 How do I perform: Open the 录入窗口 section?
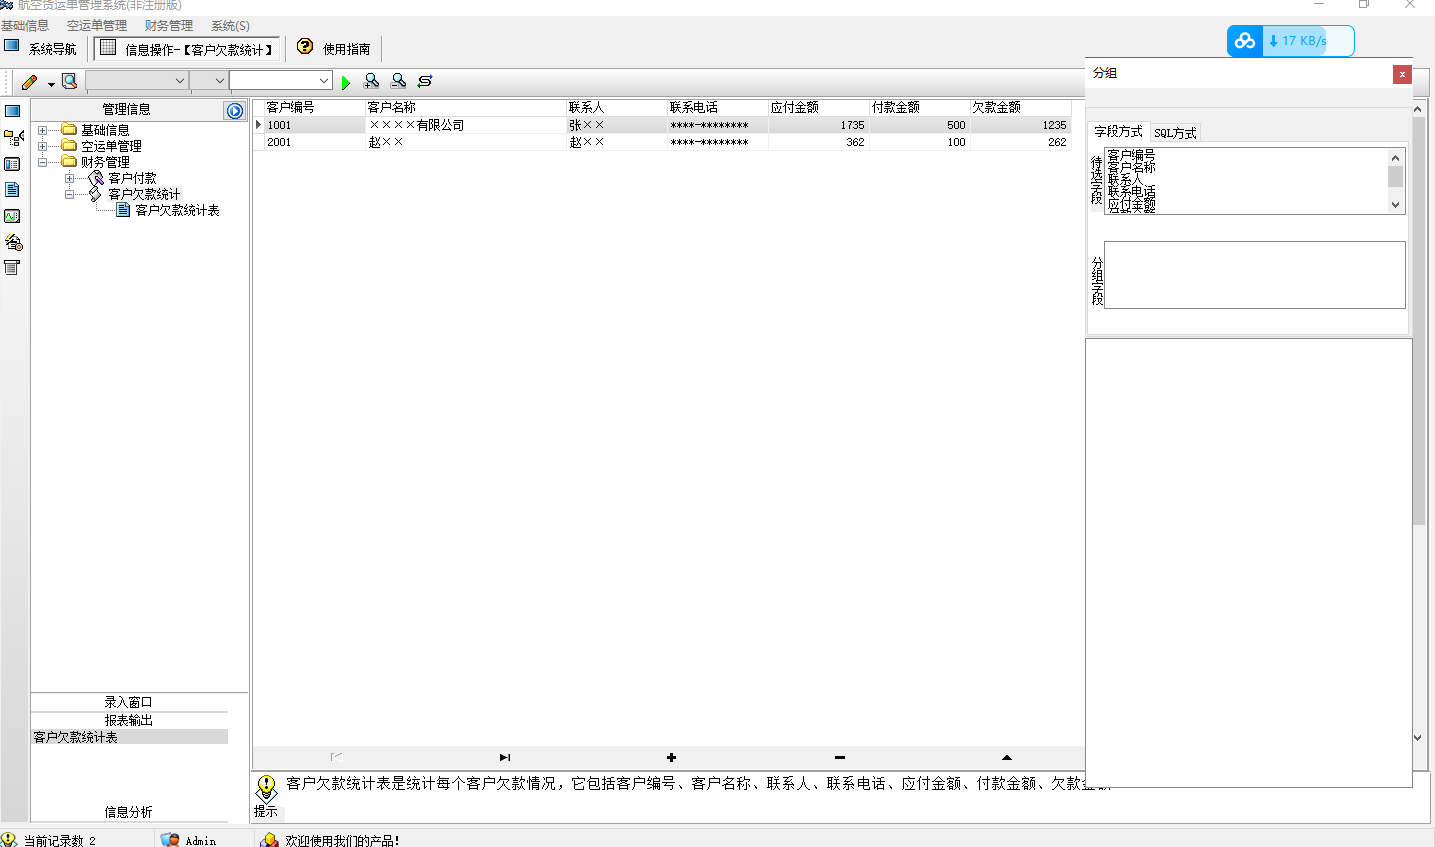pos(129,702)
